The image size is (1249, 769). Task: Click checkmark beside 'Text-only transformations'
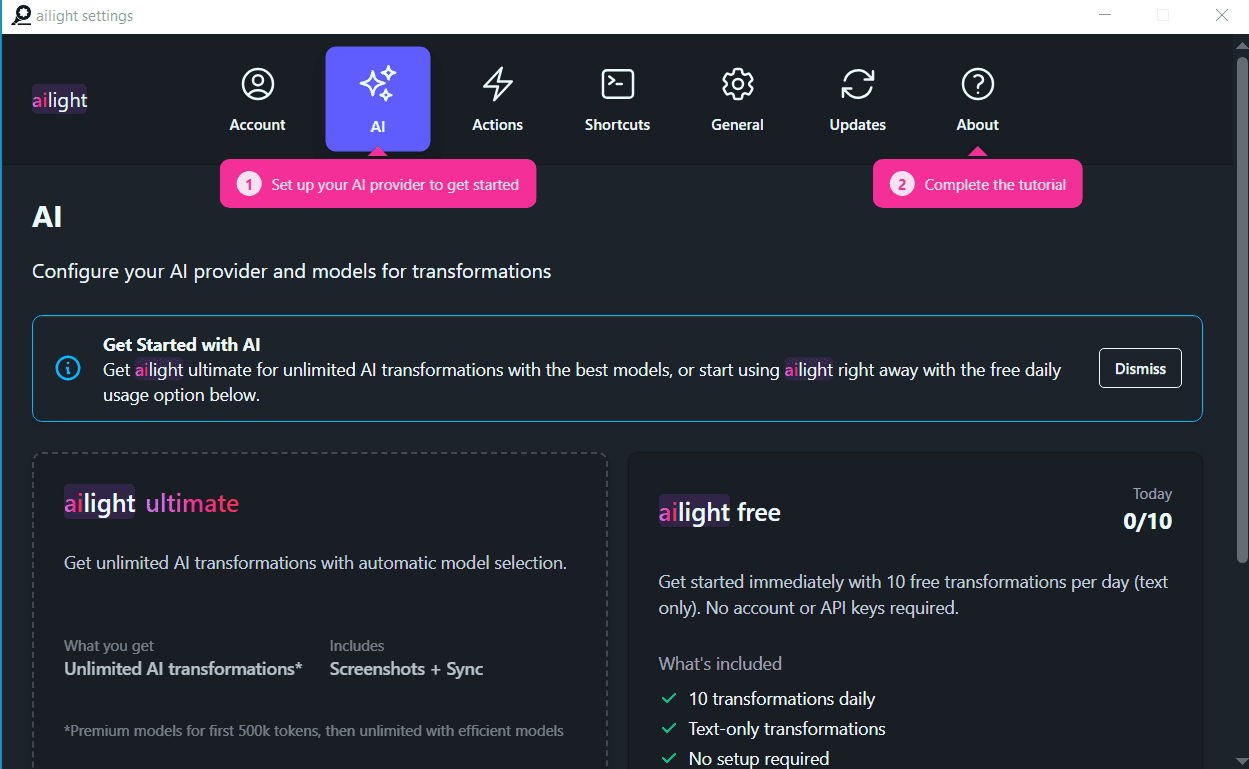coord(669,729)
